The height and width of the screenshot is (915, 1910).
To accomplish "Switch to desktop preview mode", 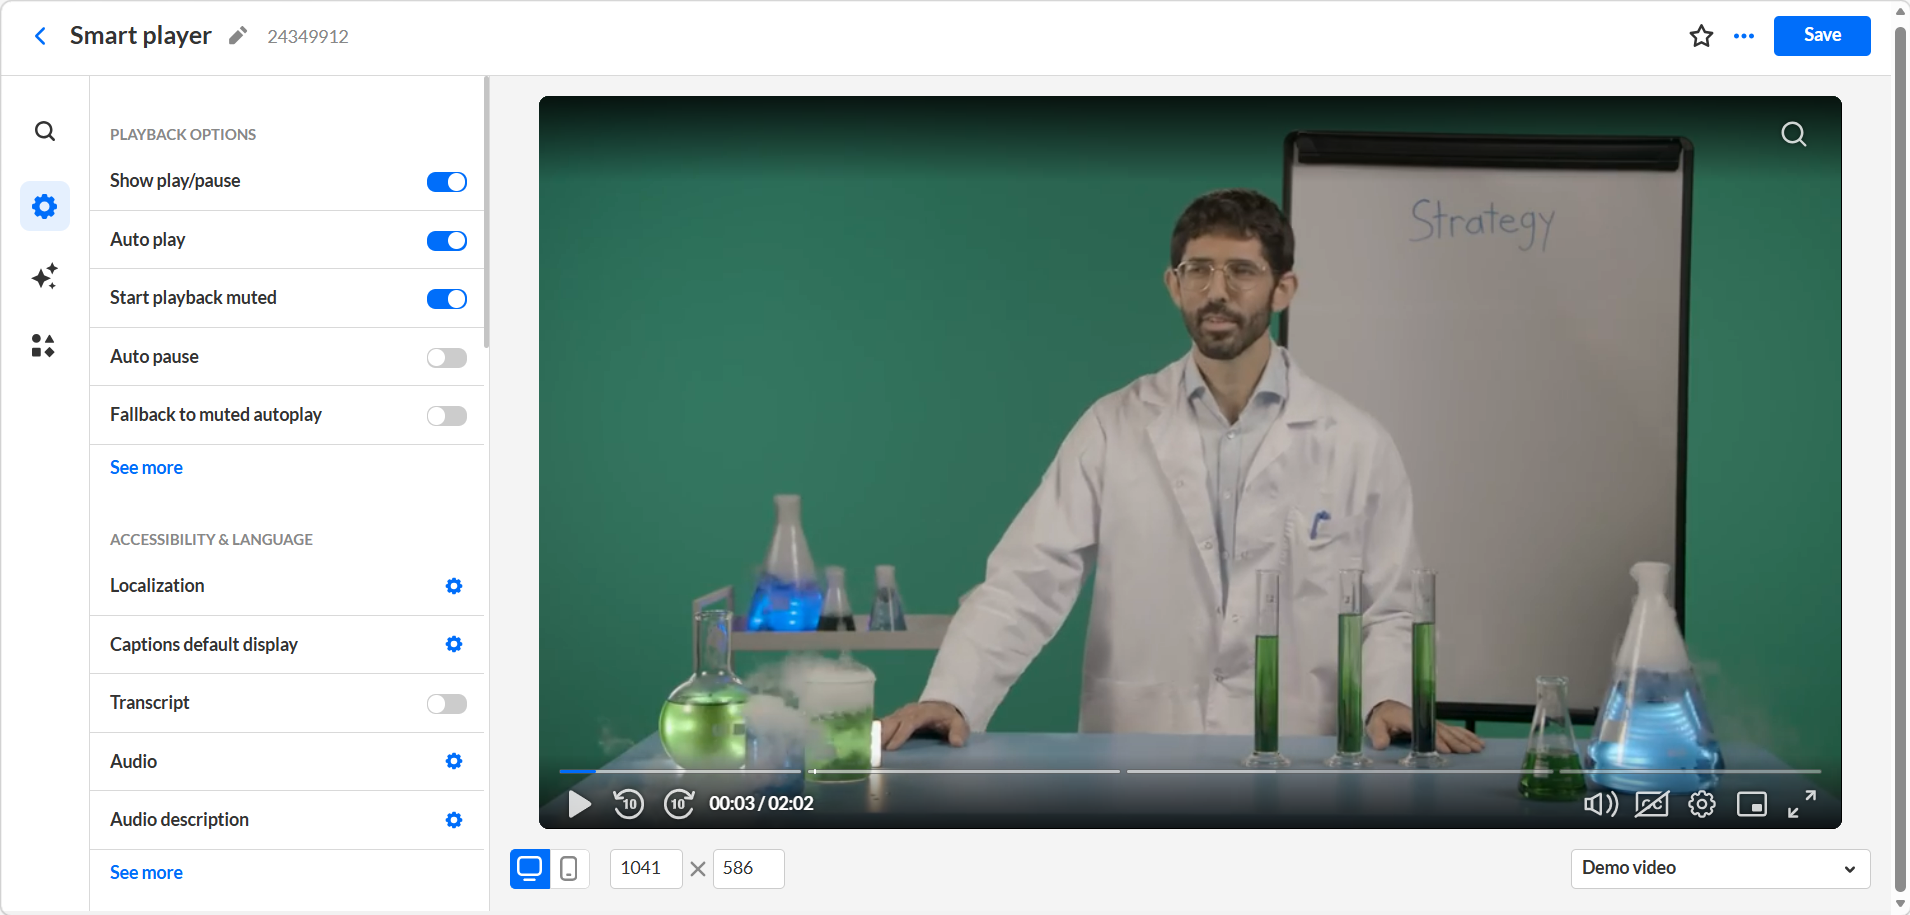I will click(530, 869).
